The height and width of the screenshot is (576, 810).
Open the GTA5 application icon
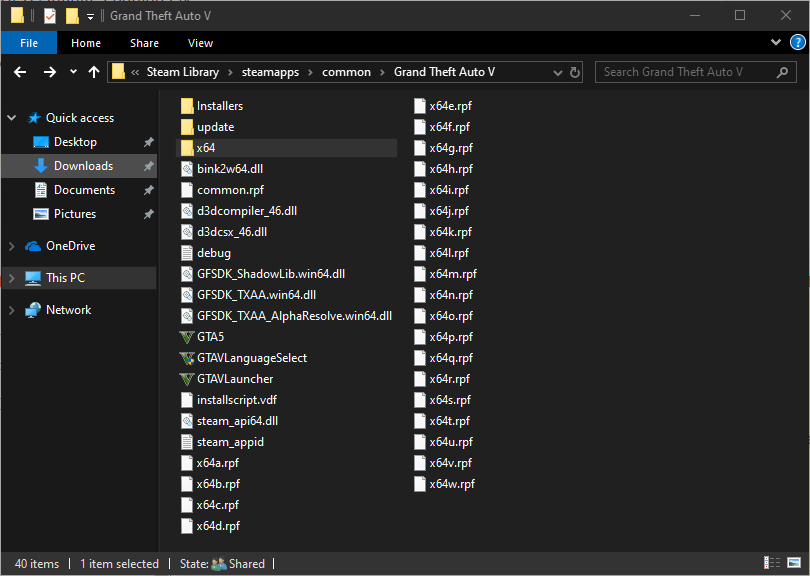(187, 337)
